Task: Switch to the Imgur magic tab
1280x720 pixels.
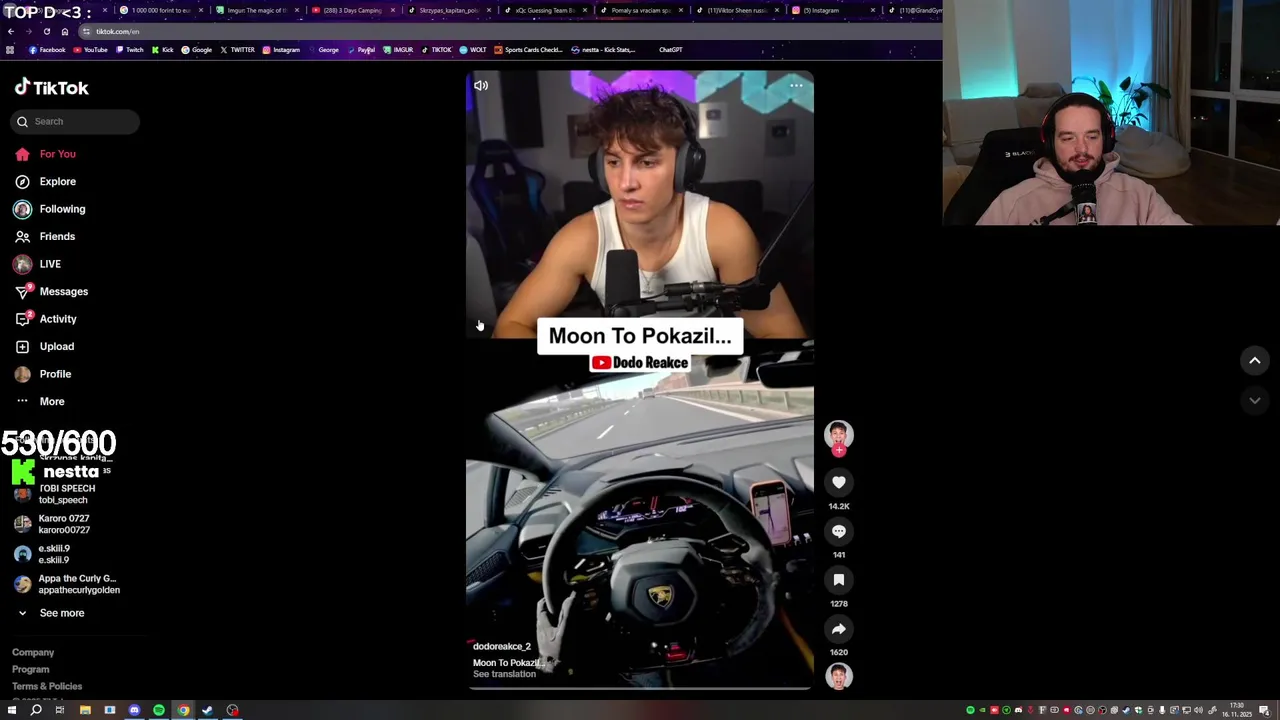Action: pos(256,11)
